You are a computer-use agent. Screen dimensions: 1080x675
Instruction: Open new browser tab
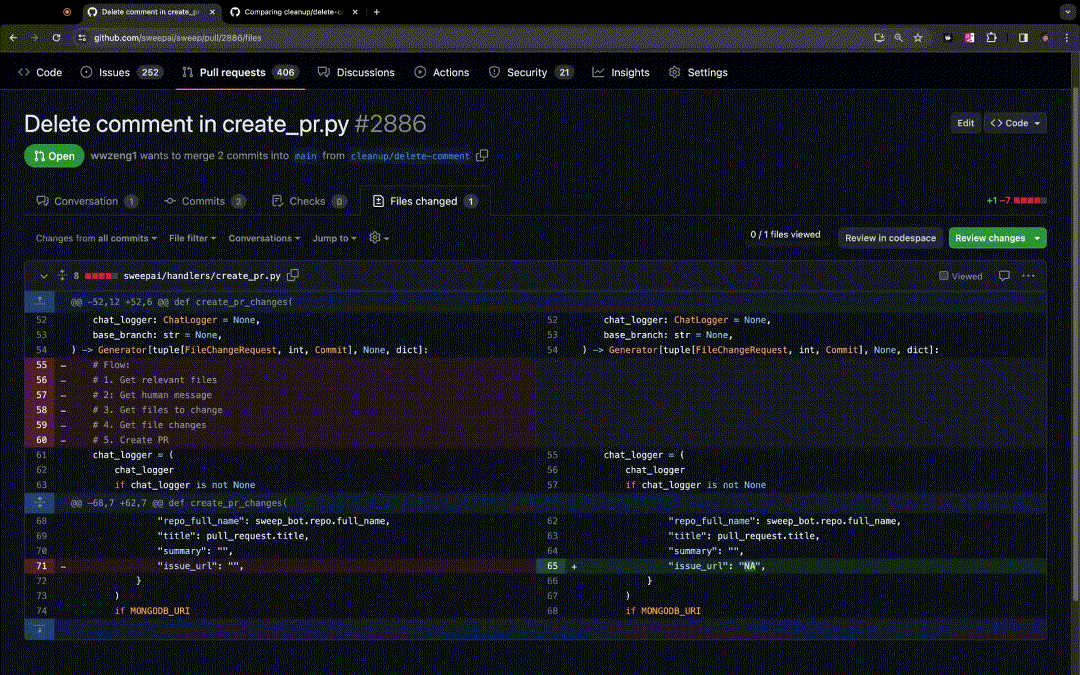coord(377,12)
